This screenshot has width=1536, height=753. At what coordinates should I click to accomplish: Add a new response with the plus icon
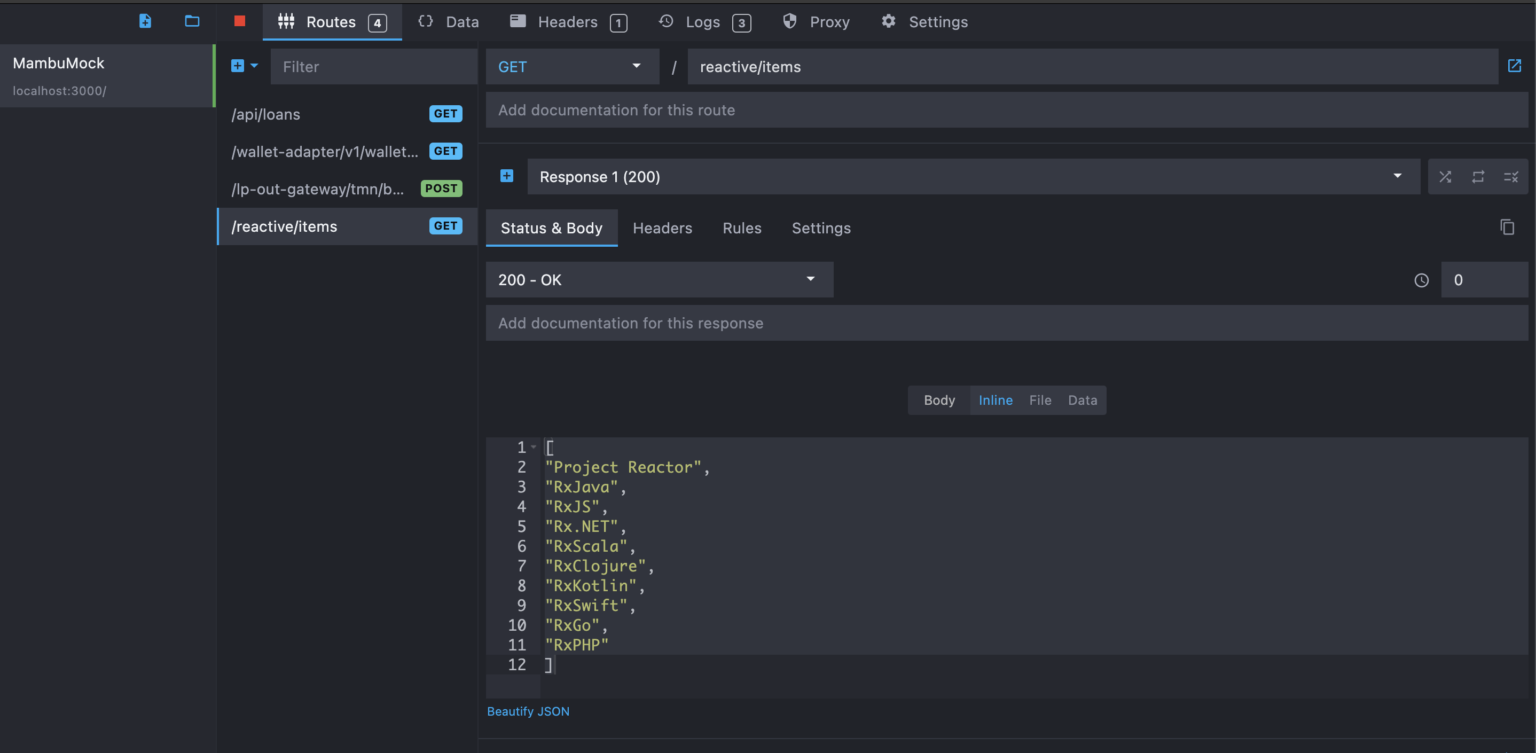click(506, 176)
